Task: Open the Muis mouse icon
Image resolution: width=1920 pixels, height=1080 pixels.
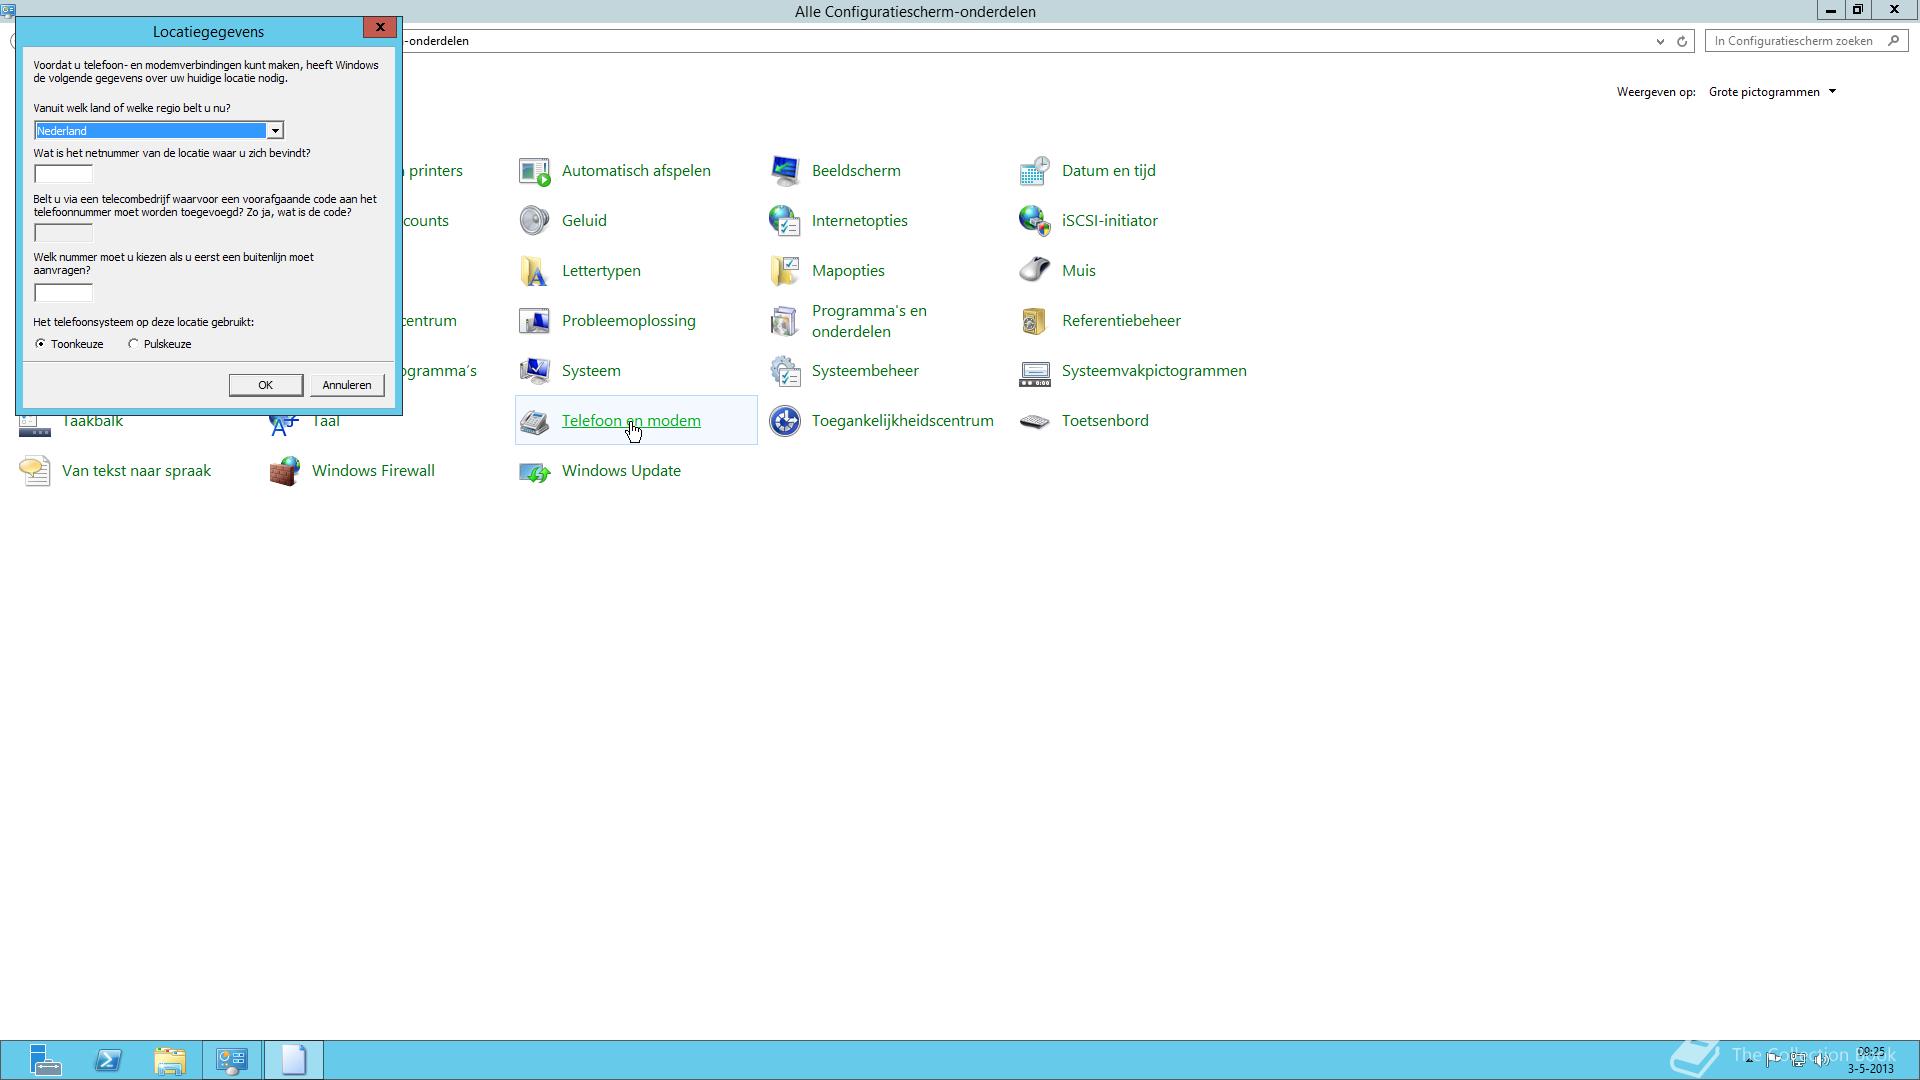Action: [x=1035, y=271]
